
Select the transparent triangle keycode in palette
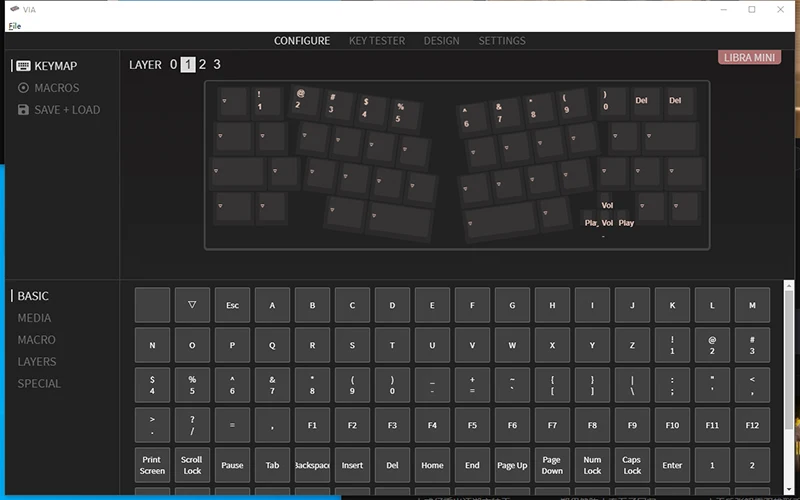(x=192, y=305)
